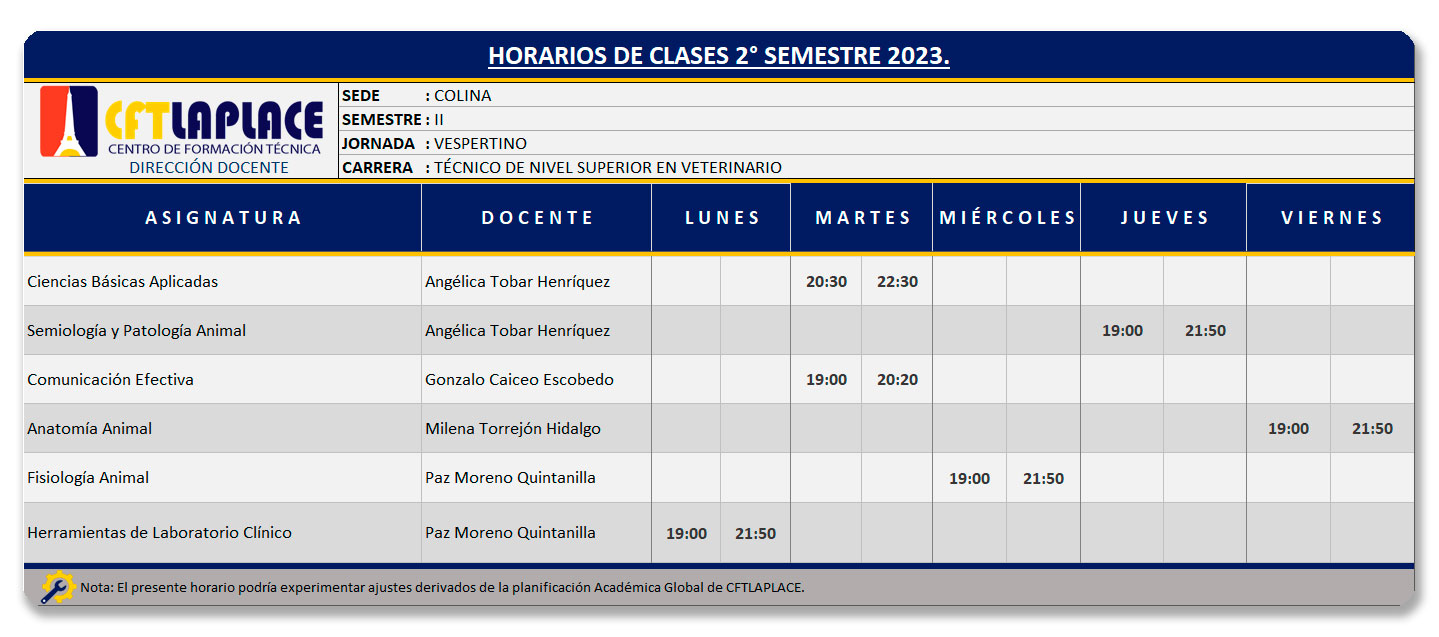Select the 22:30 cell under Martes
This screenshot has width=1439, height=637.
pyautogui.click(x=897, y=282)
